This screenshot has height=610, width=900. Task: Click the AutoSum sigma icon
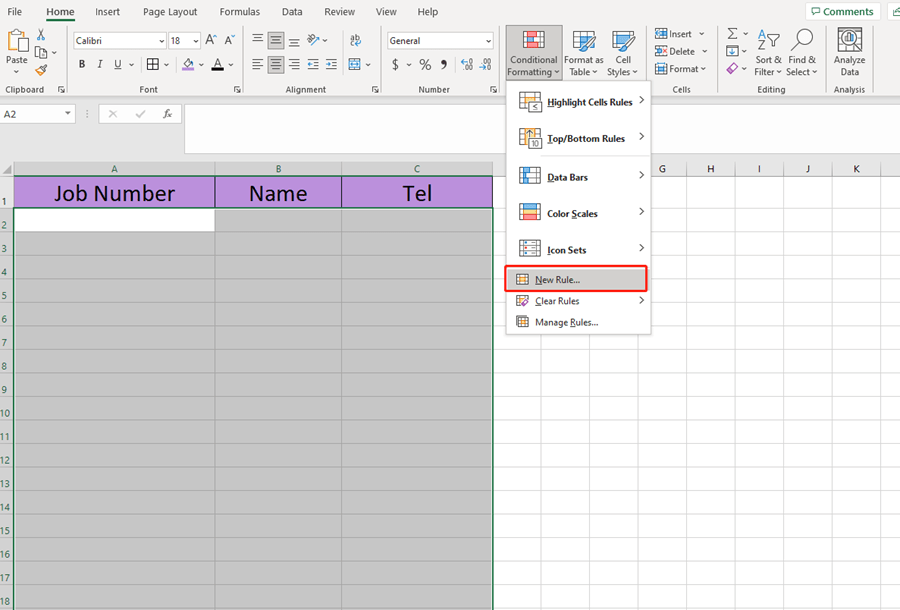[x=732, y=34]
